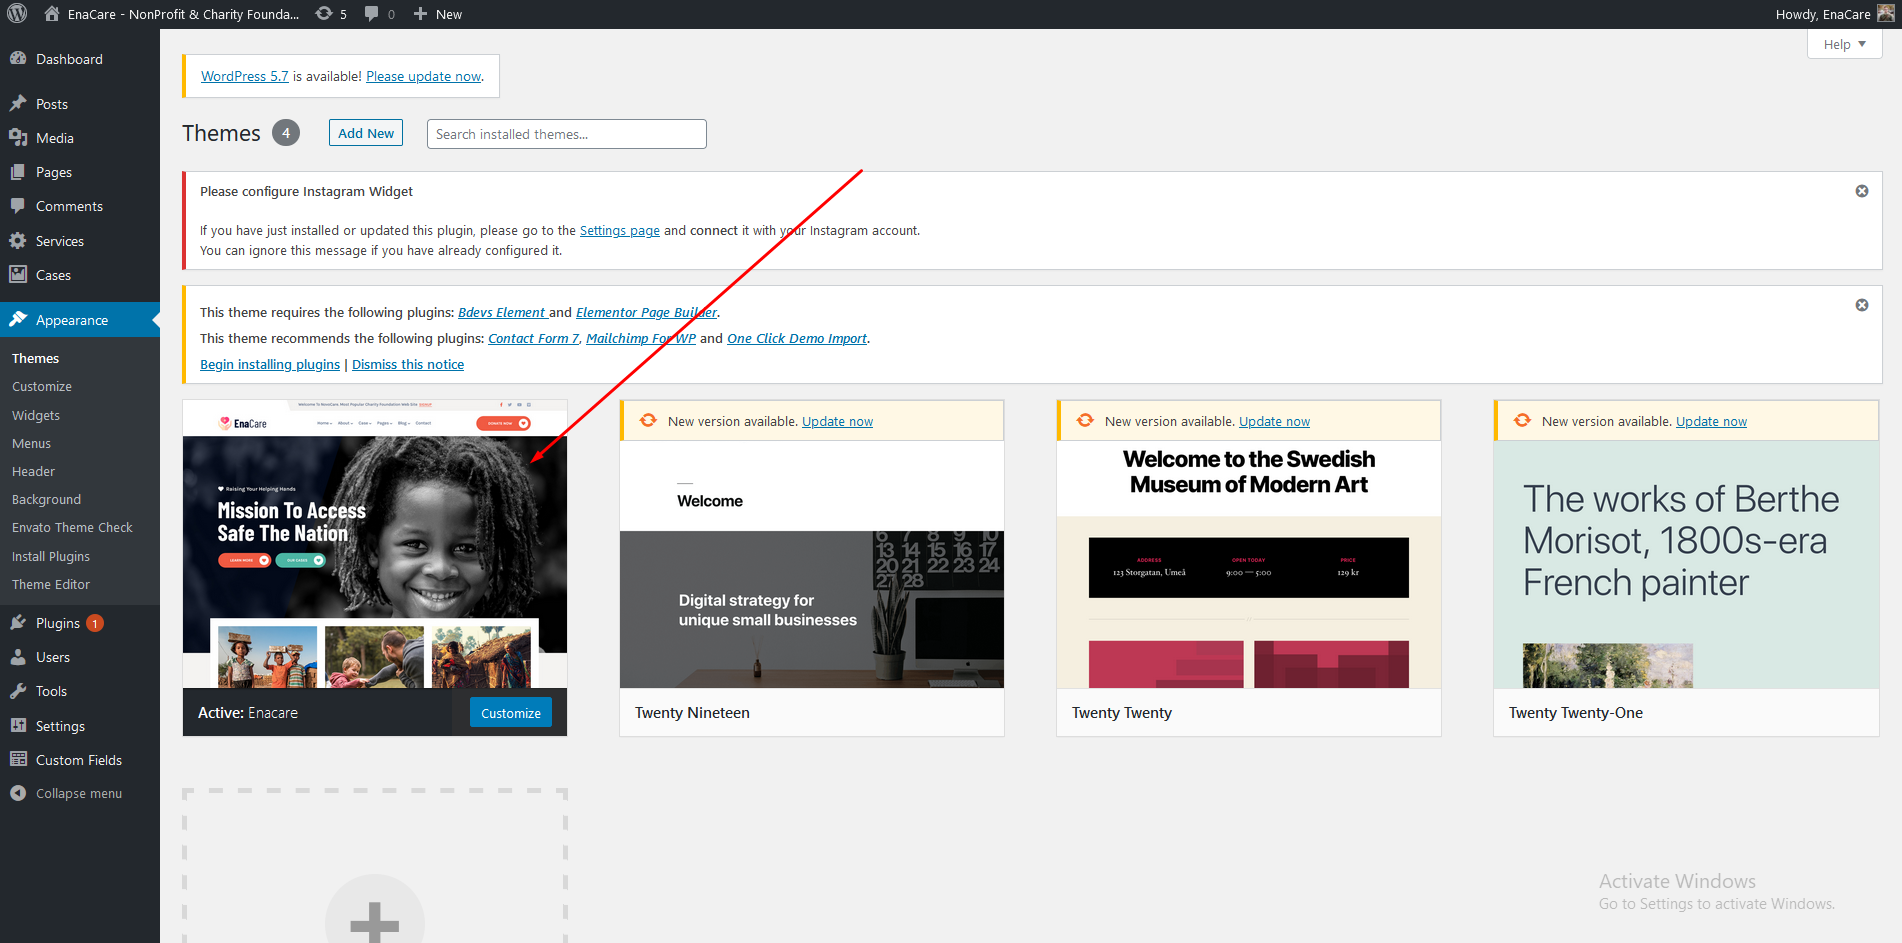Click Customize button on active Enacare theme

[511, 713]
